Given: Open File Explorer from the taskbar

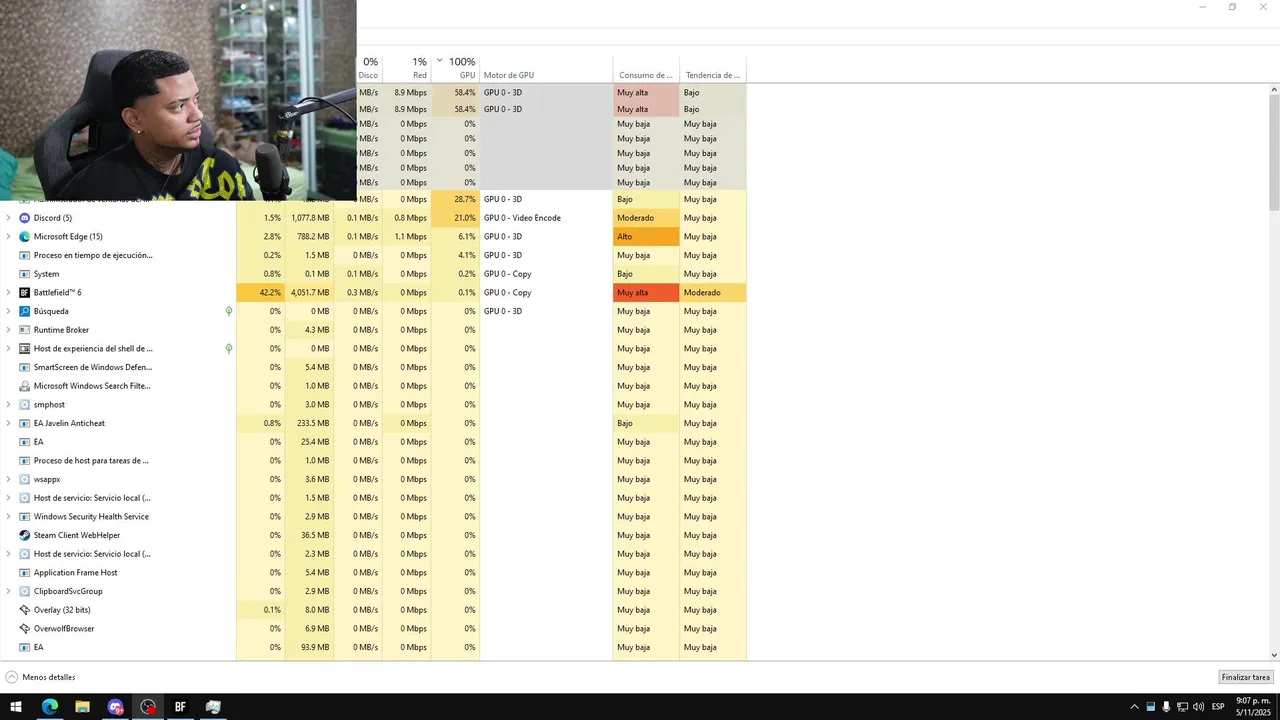Looking at the screenshot, I should (82, 707).
